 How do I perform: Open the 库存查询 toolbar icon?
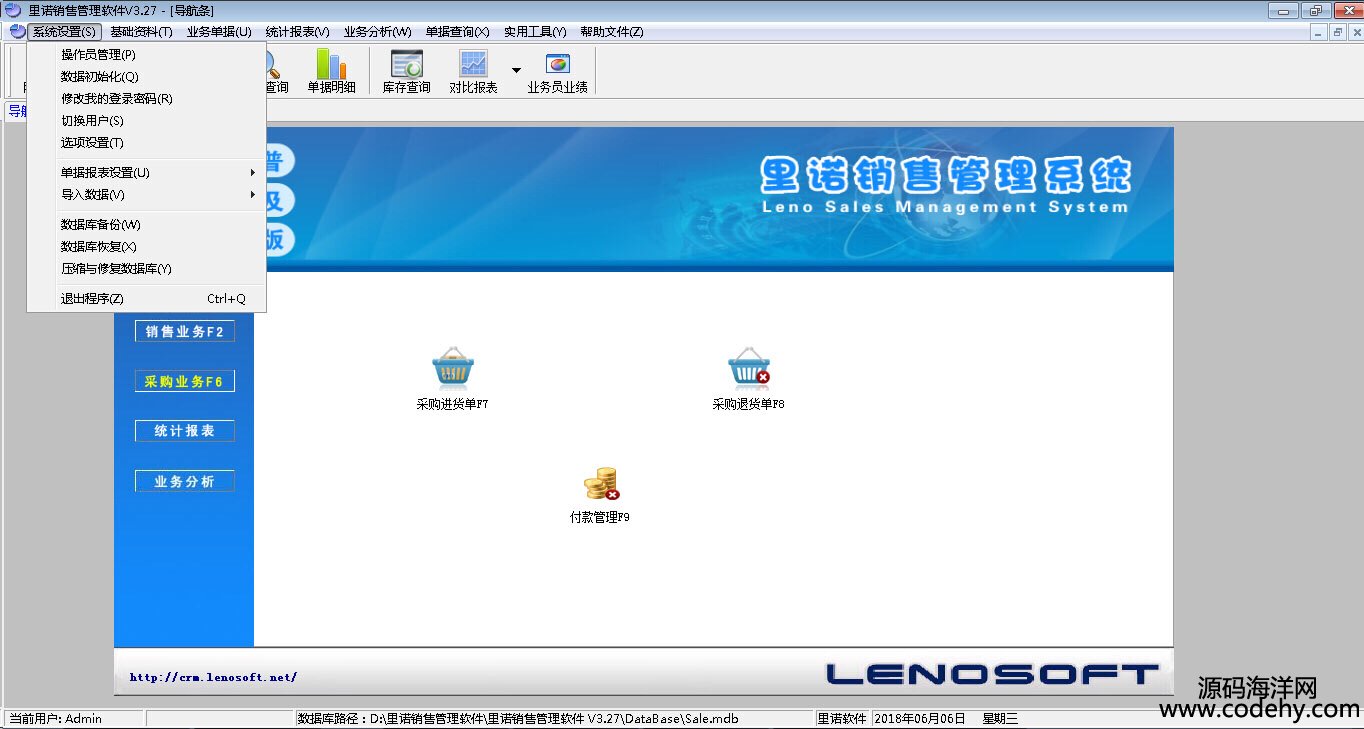406,71
